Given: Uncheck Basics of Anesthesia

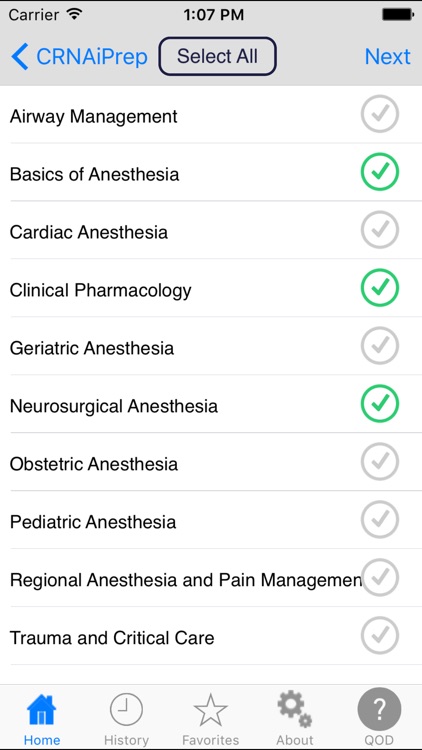Looking at the screenshot, I should pos(379,172).
